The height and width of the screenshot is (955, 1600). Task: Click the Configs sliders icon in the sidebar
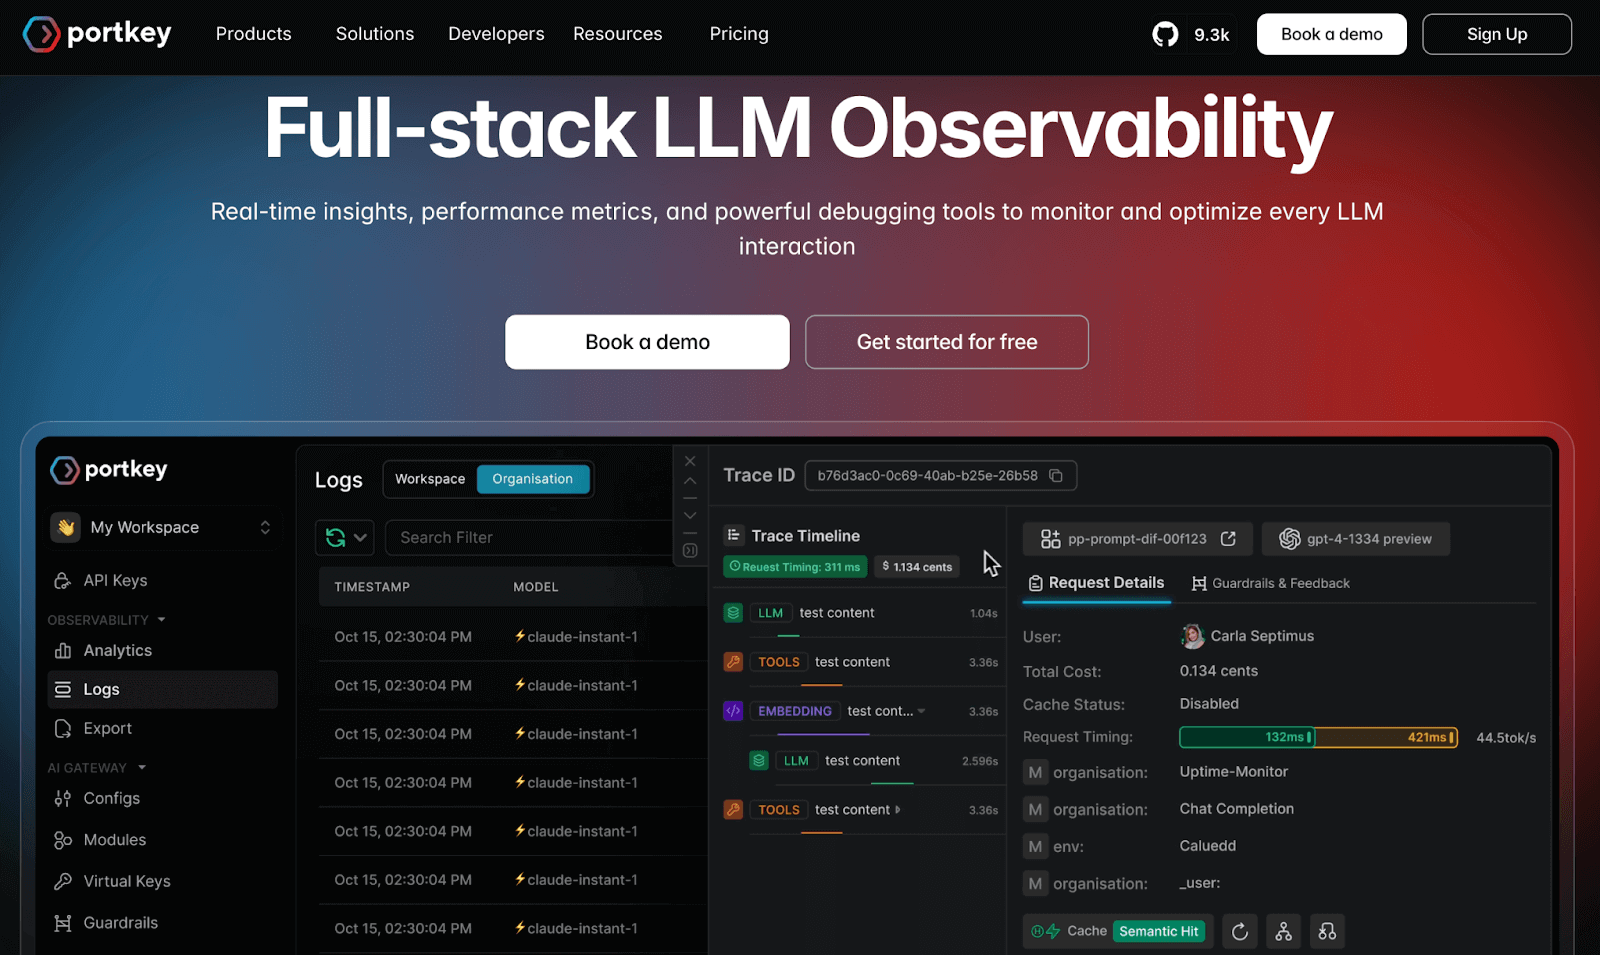pos(63,799)
